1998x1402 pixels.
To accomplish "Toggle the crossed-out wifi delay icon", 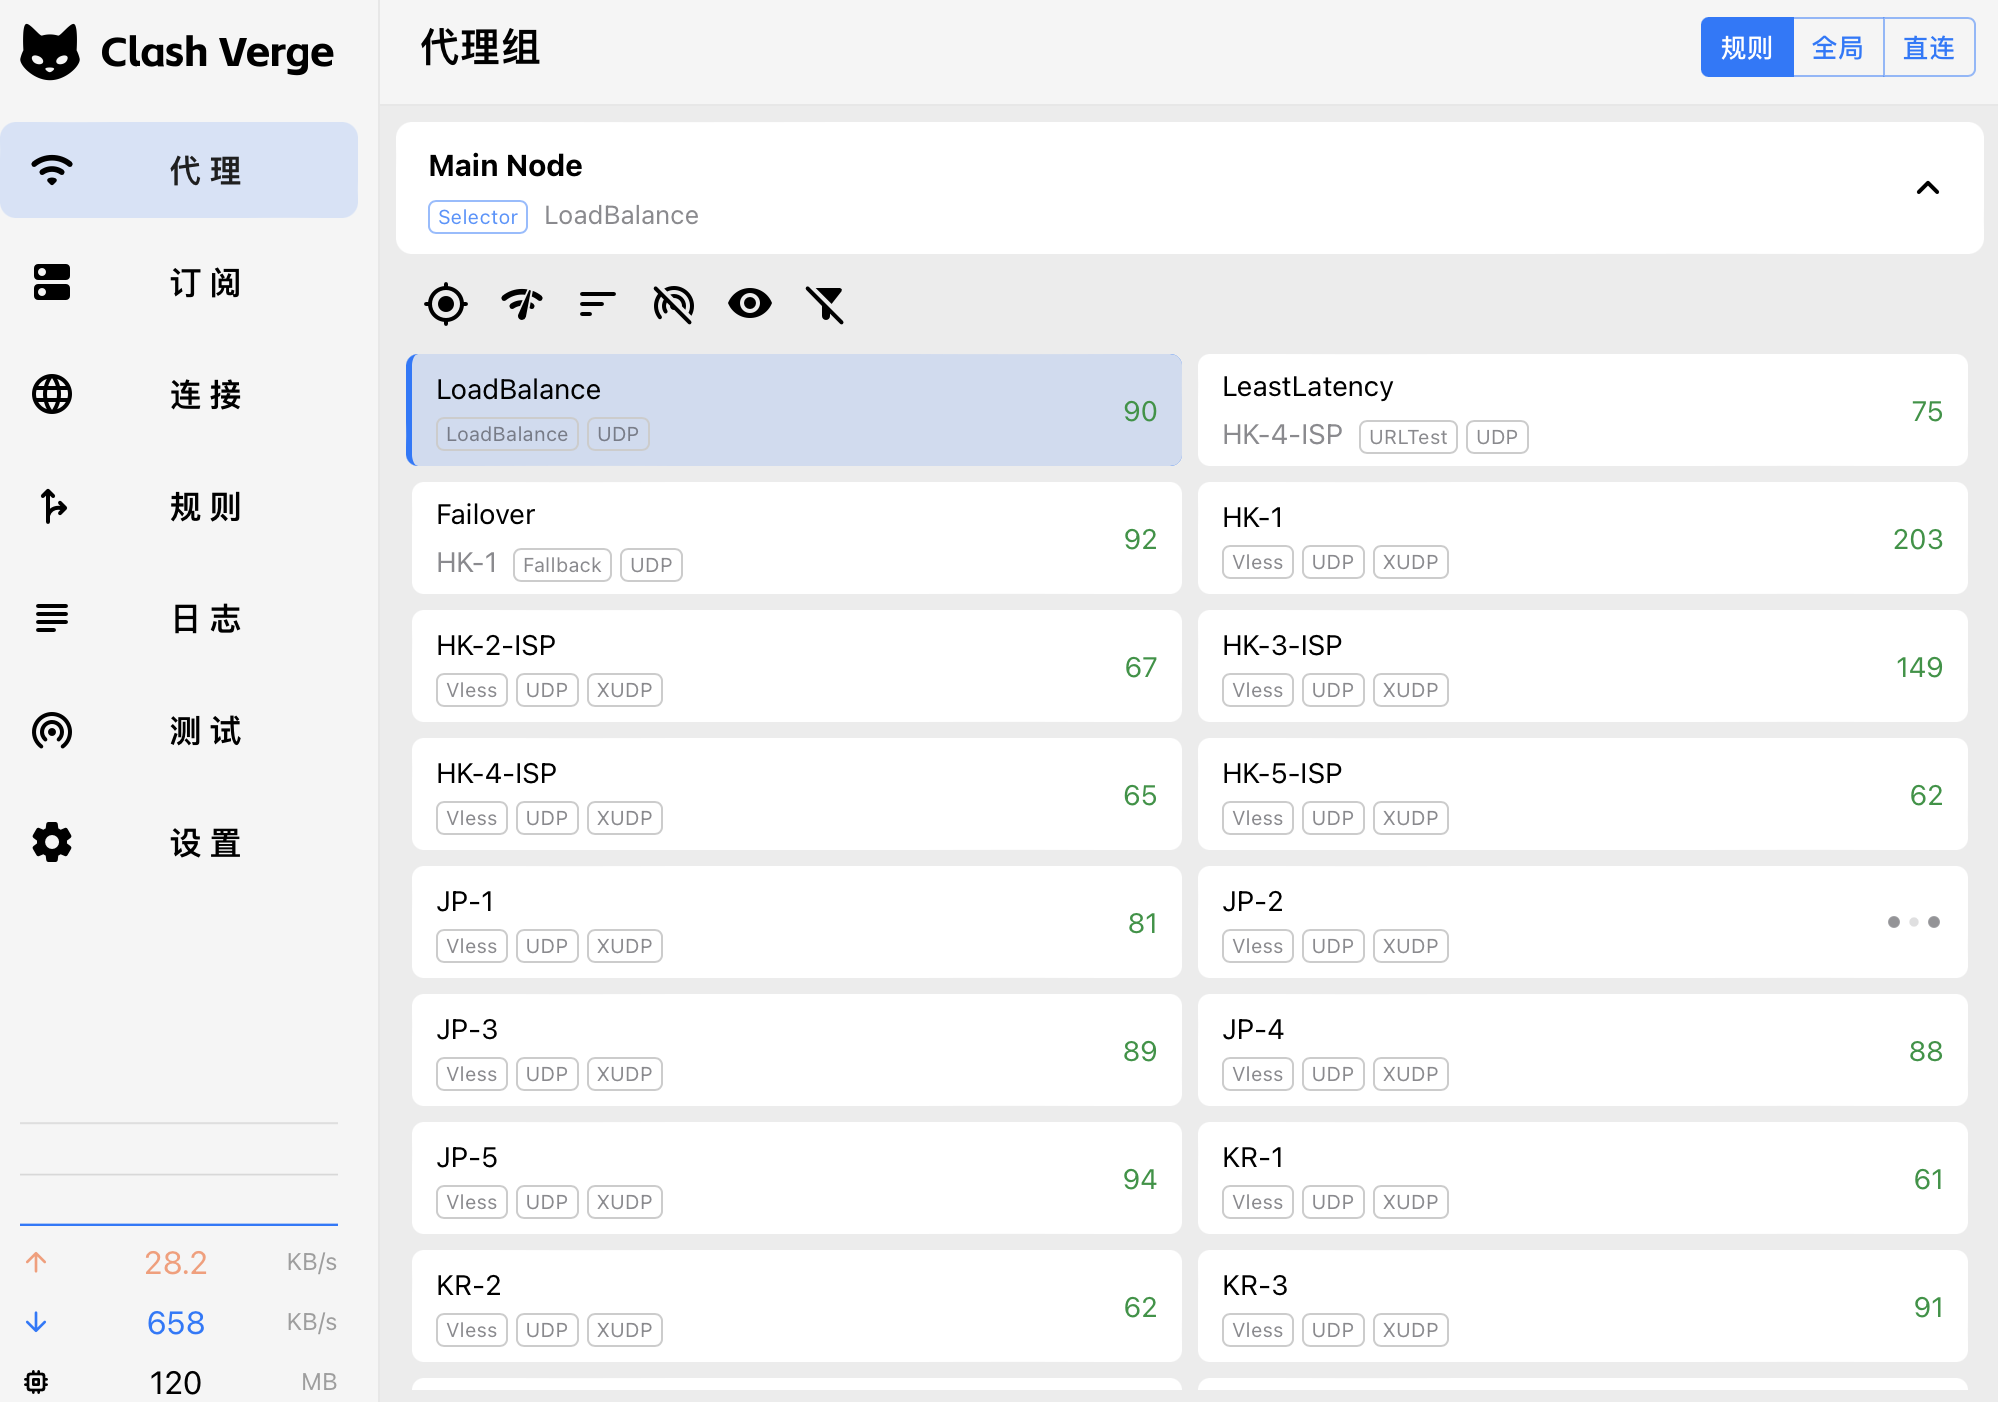I will [673, 304].
